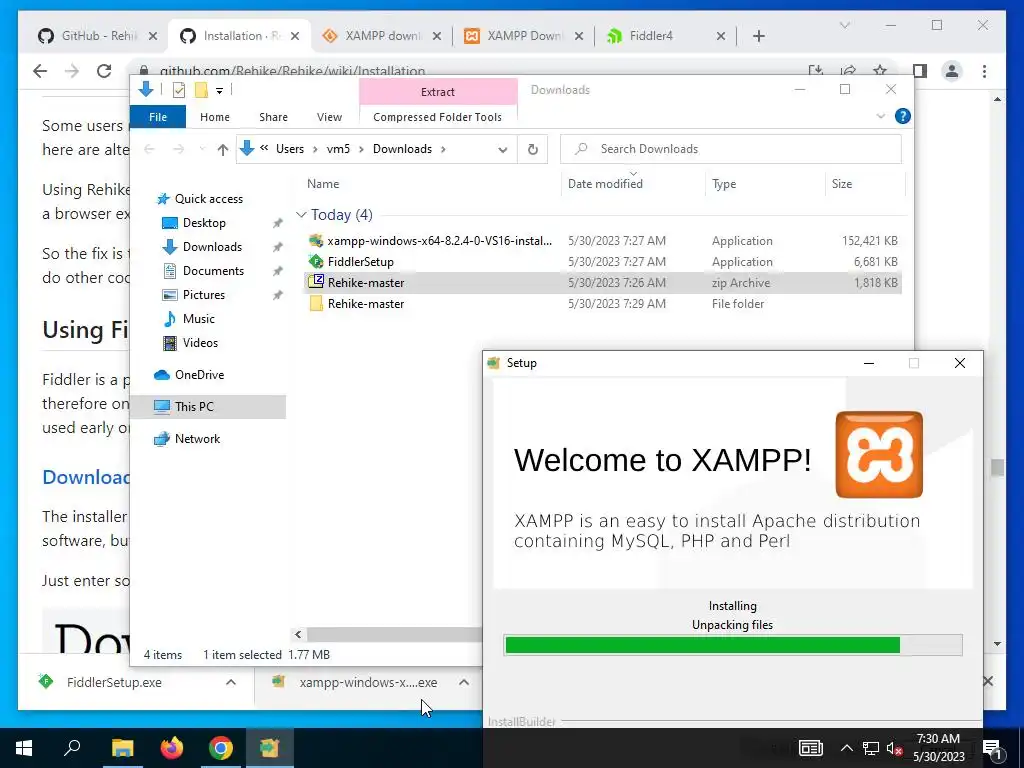Go back in Chrome browser

pos(40,71)
